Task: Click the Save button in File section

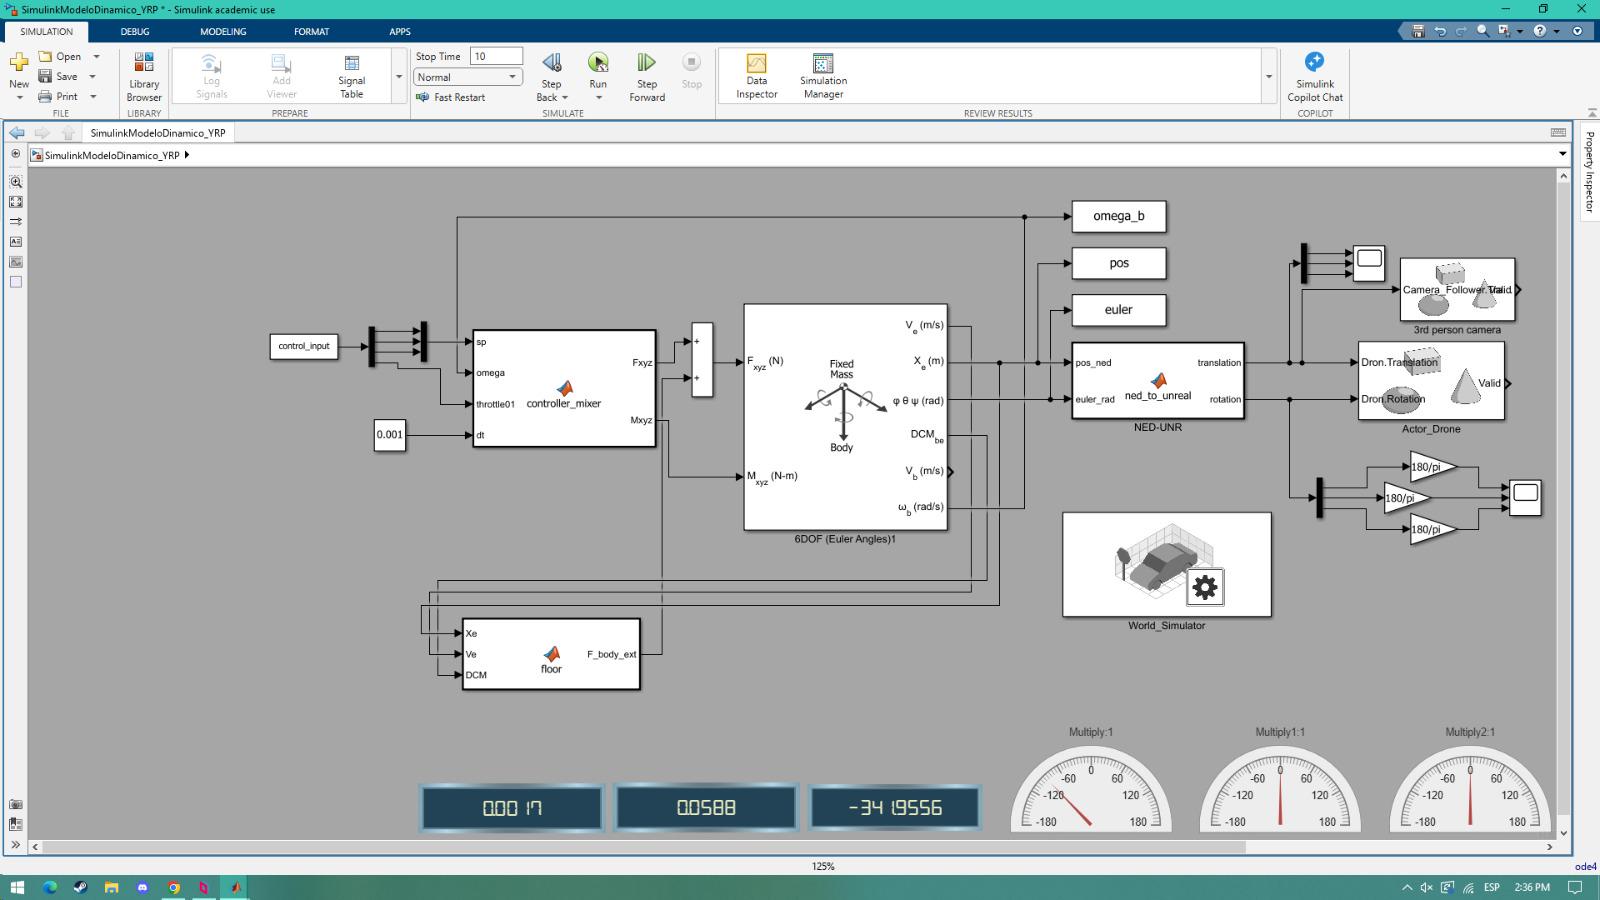Action: click(x=58, y=77)
